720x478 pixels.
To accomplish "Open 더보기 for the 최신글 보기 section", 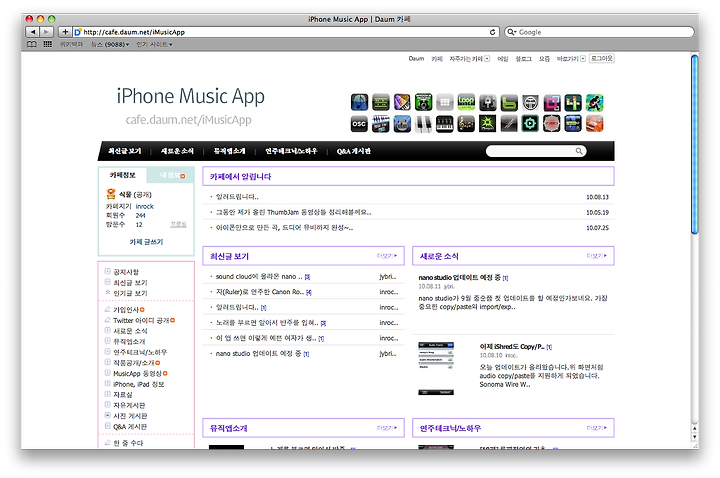I will [x=387, y=256].
